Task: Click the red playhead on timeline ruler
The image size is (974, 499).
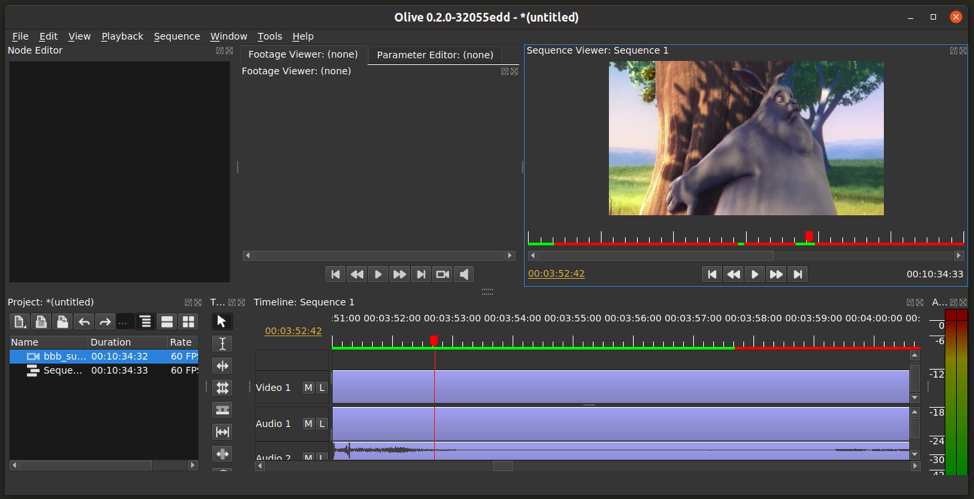Action: point(434,341)
